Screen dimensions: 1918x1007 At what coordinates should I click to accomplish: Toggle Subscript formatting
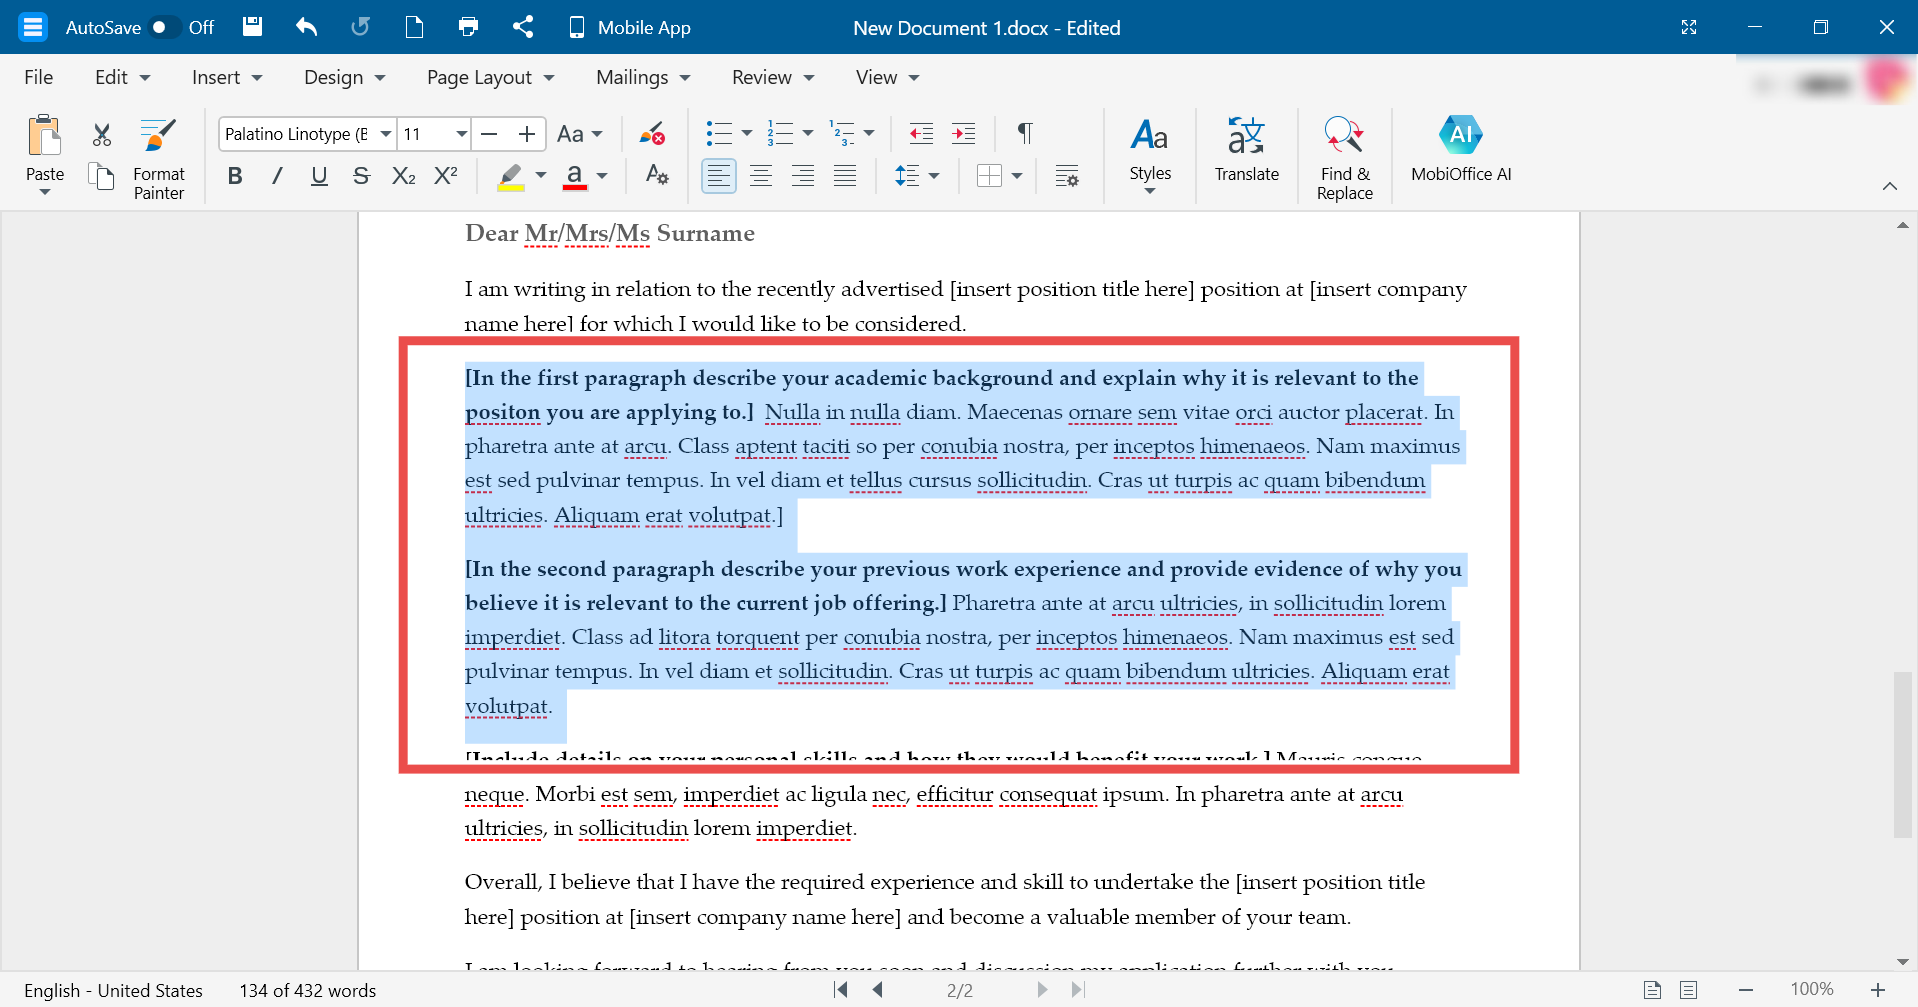pos(404,176)
